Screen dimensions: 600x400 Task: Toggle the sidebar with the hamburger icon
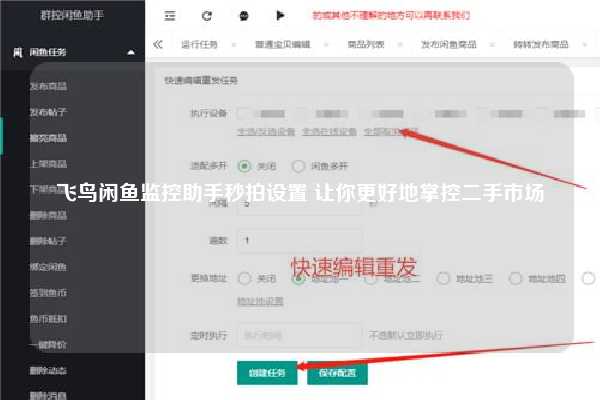click(x=170, y=16)
